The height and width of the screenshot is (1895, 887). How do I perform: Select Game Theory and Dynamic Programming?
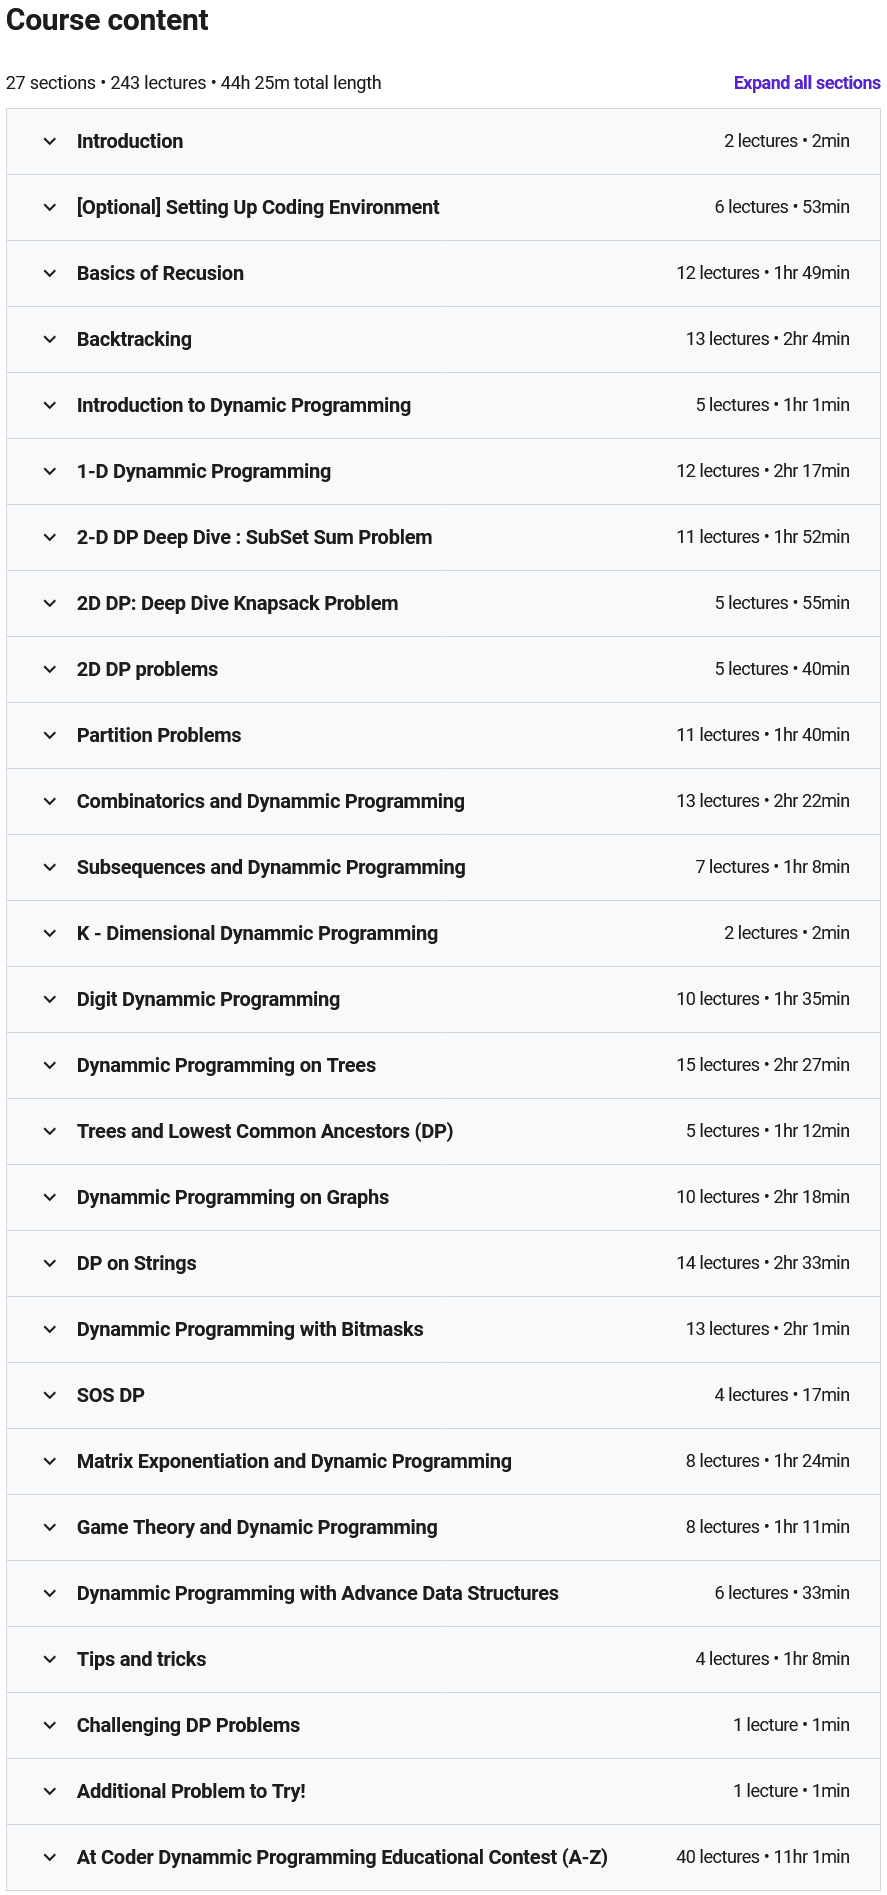(x=257, y=1527)
